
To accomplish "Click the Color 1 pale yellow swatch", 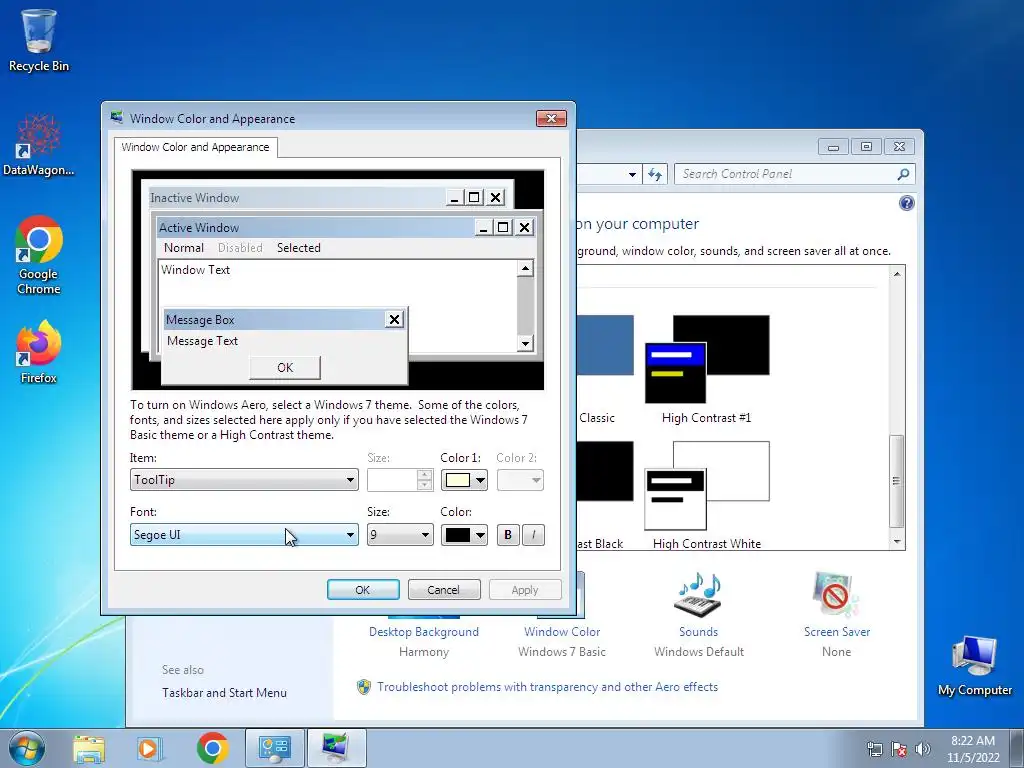I will point(457,481).
